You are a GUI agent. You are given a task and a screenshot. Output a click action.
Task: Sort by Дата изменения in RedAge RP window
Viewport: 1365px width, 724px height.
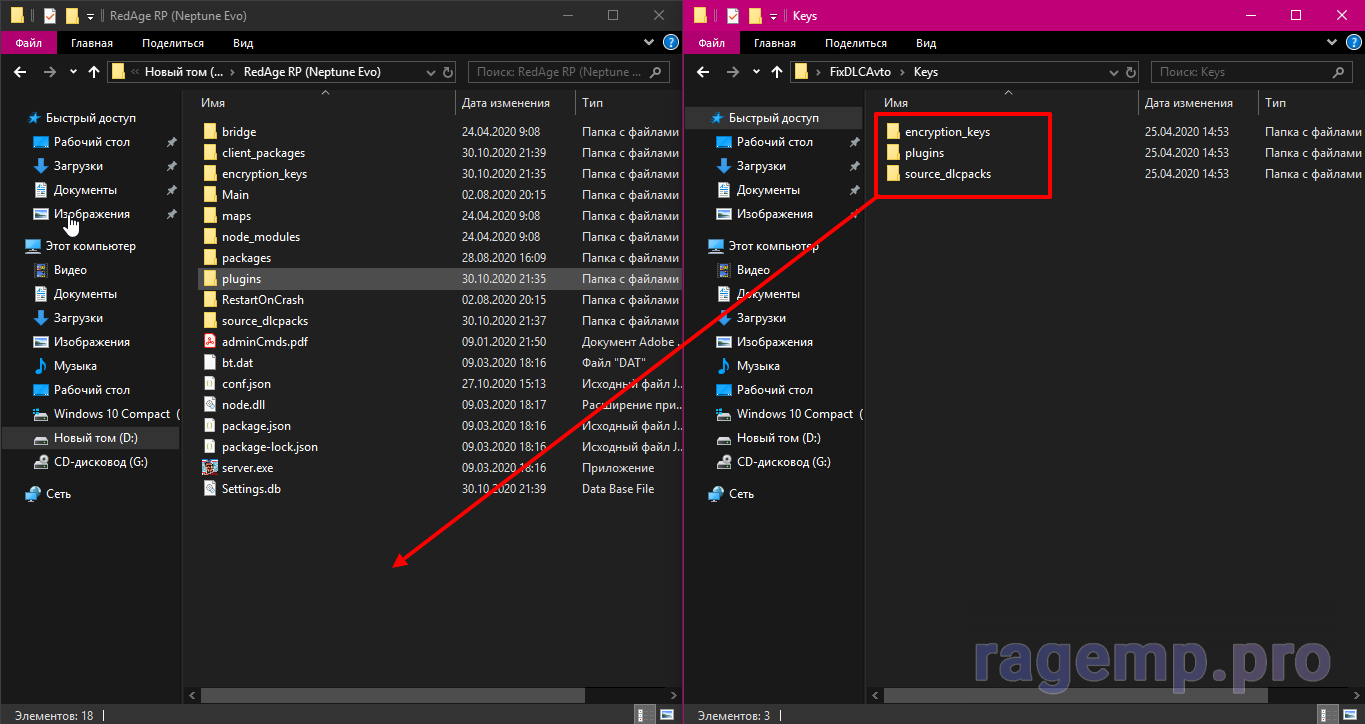point(516,103)
